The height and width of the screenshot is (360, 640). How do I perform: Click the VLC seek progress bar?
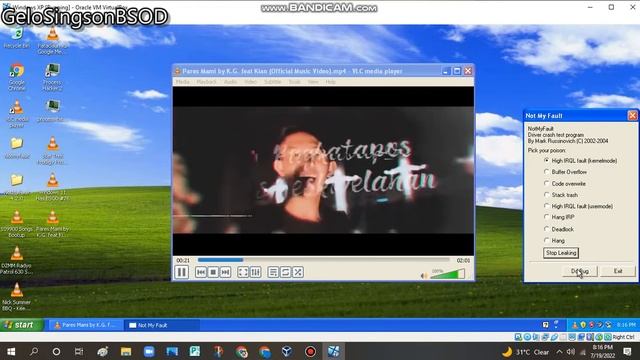tap(323, 260)
